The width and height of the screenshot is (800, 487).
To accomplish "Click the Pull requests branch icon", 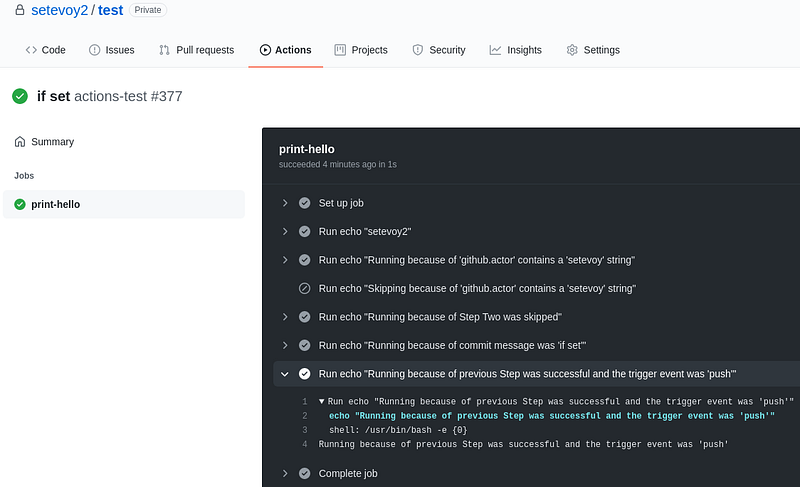I will [x=164, y=50].
